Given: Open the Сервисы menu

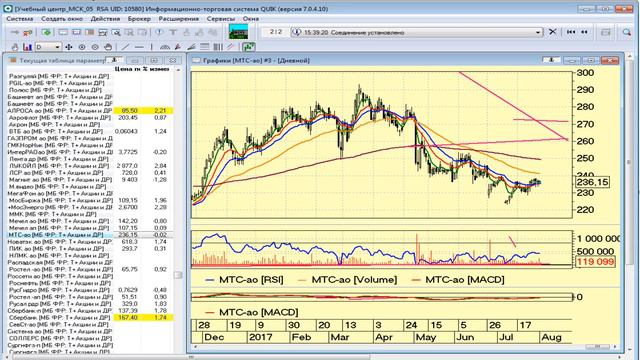Looking at the screenshot, I should point(220,19).
